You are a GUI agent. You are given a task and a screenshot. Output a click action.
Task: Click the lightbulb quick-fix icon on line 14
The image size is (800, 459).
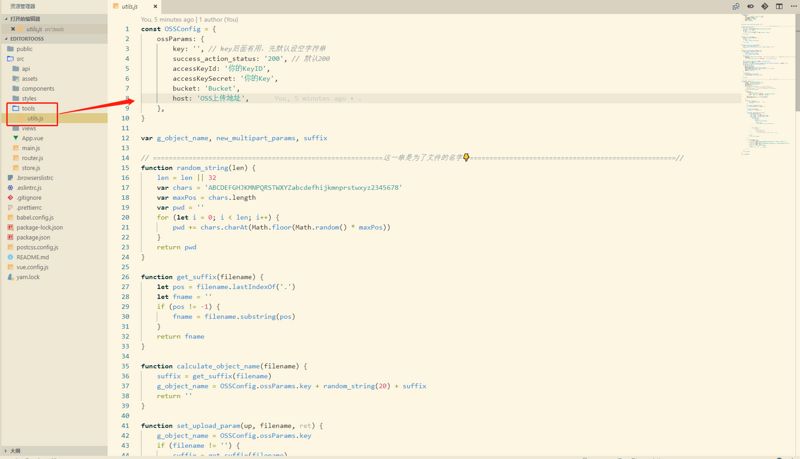466,158
